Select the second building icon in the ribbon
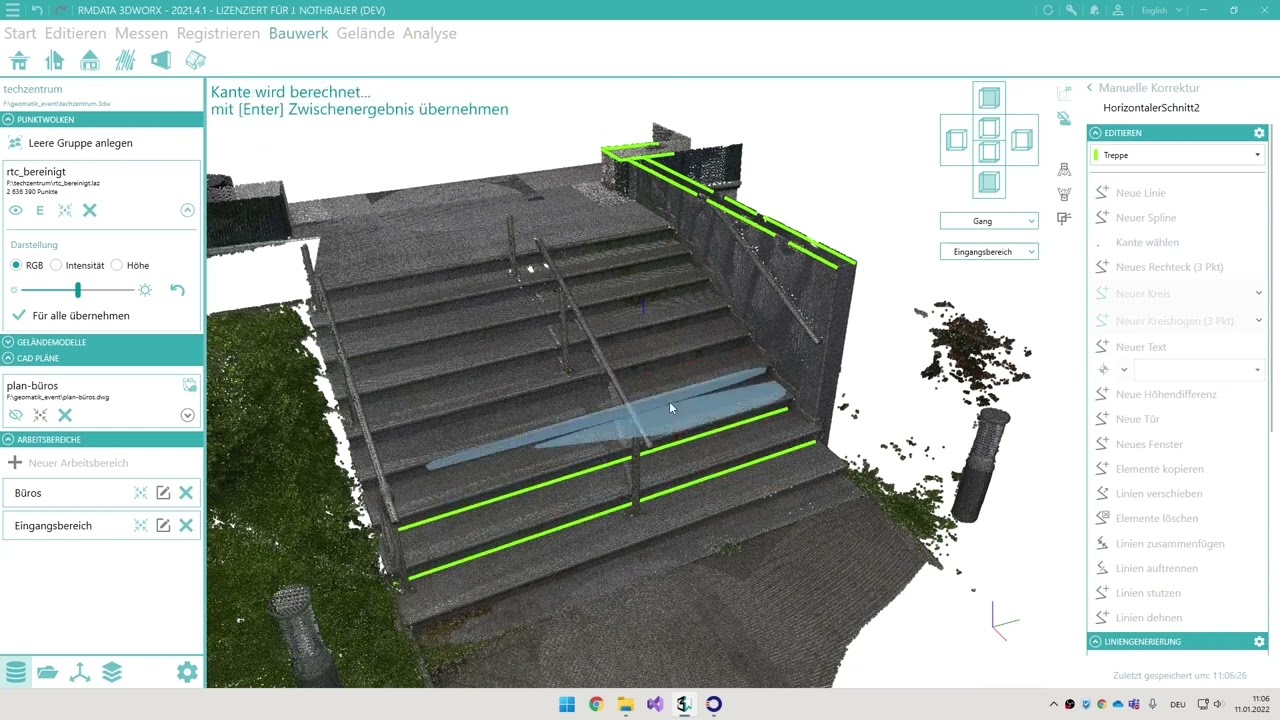 coord(54,61)
